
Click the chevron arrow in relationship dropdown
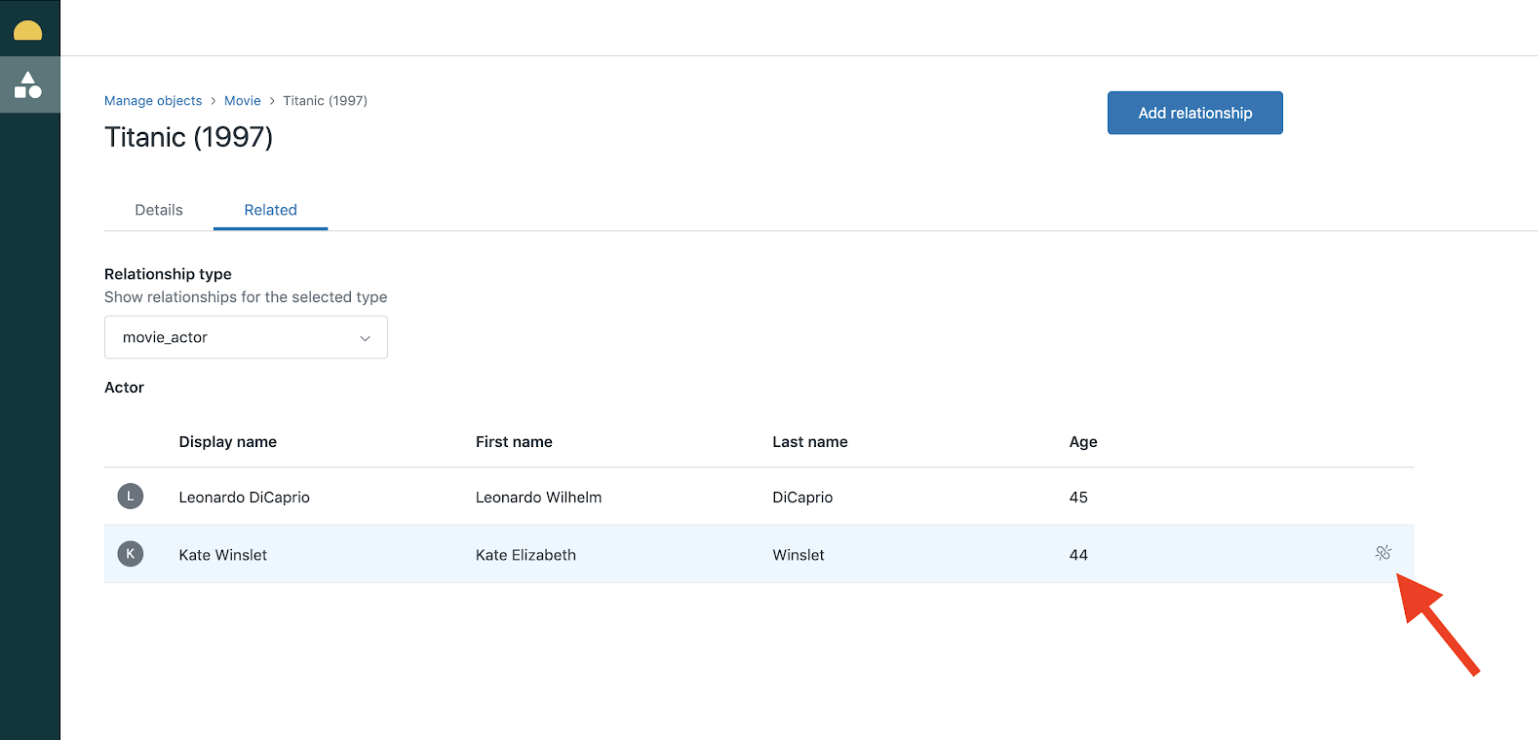[x=365, y=338]
